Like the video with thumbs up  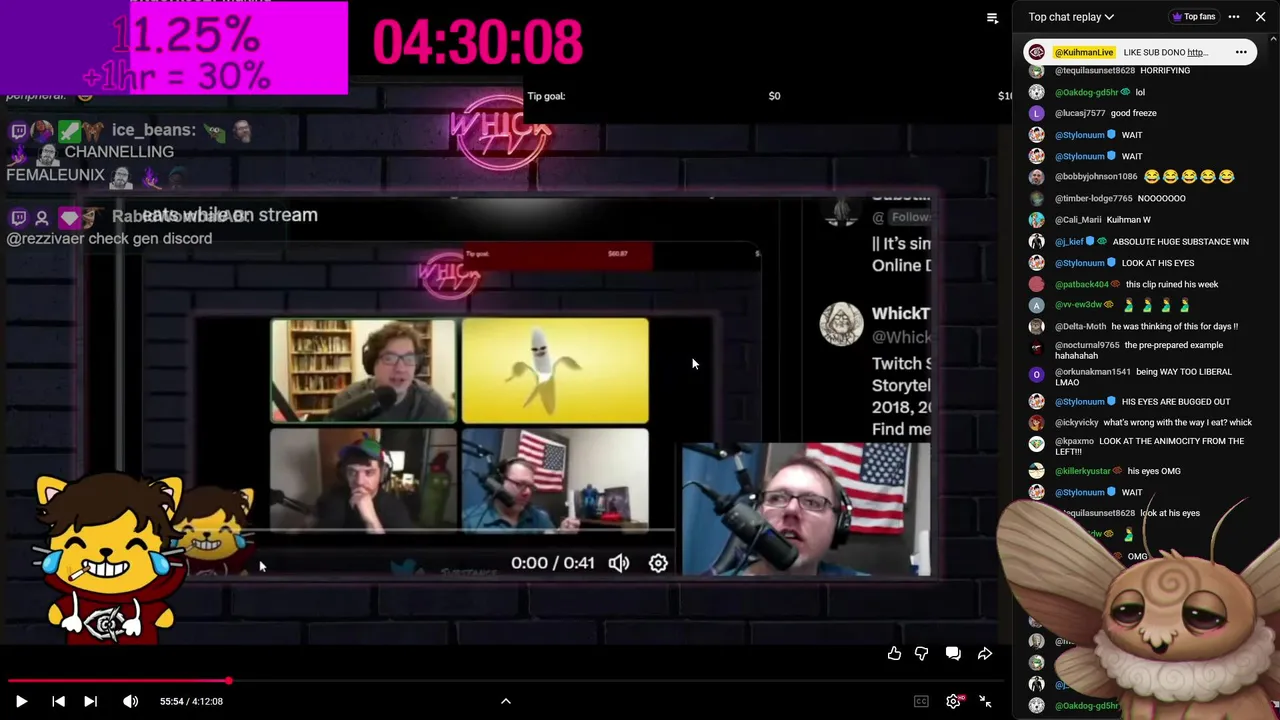coord(894,653)
